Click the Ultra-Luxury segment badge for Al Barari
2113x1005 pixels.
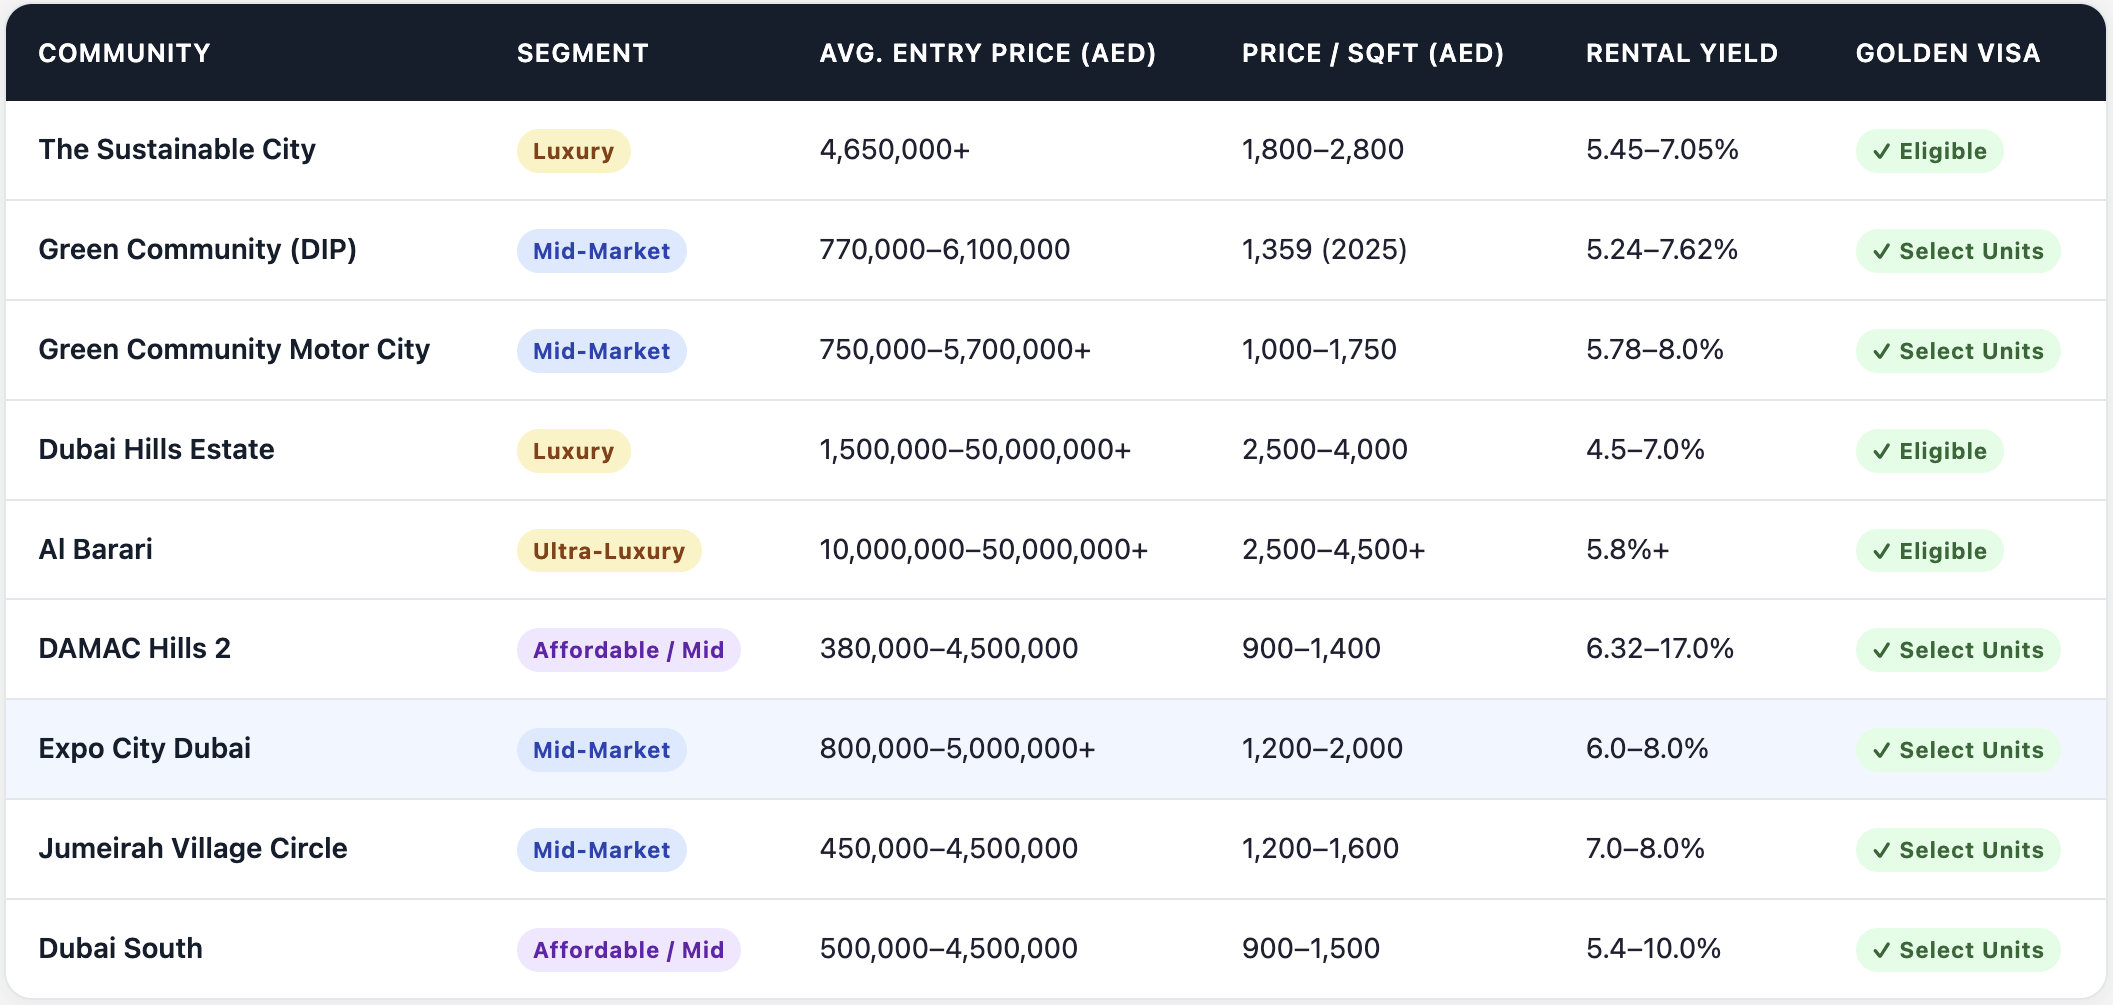pos(608,551)
